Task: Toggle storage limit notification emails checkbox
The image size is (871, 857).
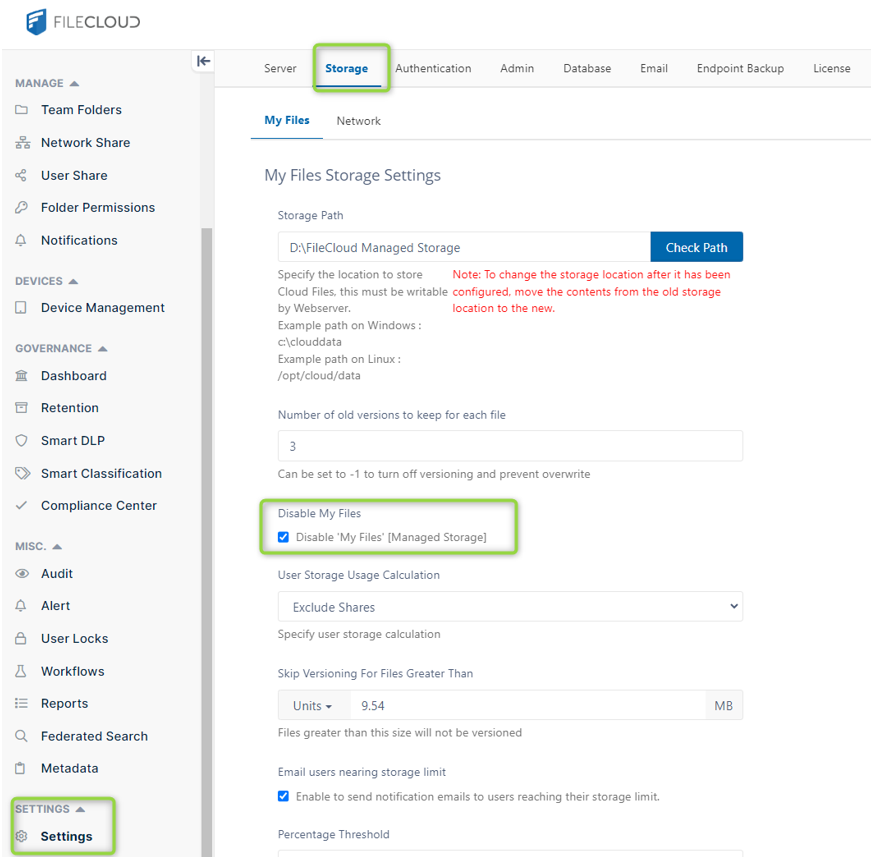Action: coord(283,796)
